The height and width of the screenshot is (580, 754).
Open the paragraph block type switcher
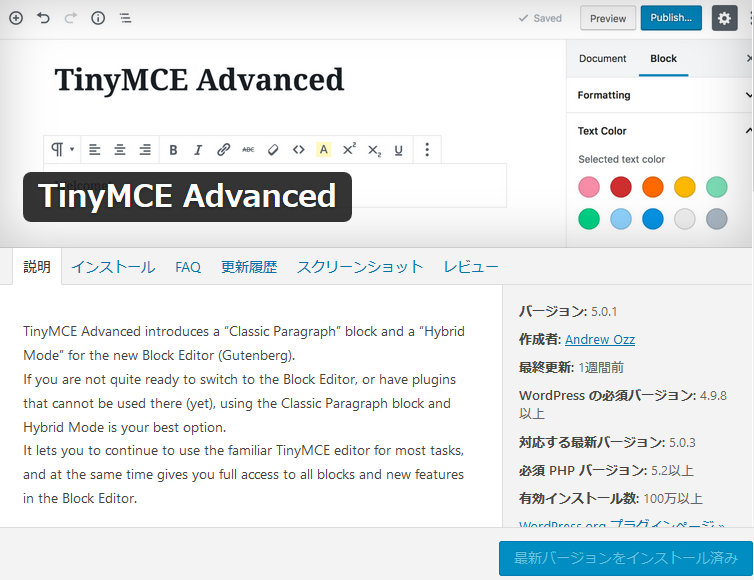[x=62, y=150]
